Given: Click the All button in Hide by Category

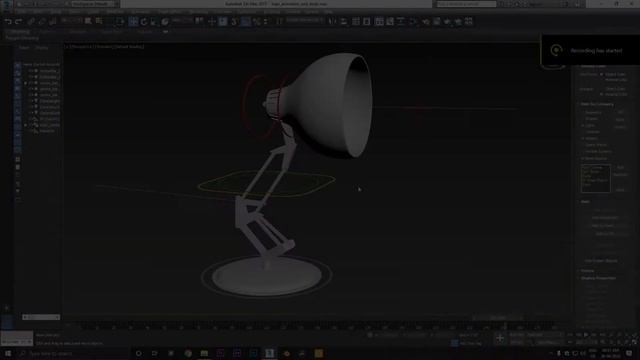Looking at the screenshot, I should tap(620, 112).
